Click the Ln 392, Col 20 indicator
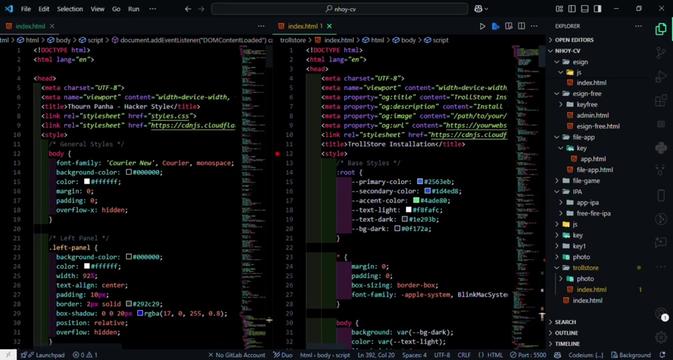Image resolution: width=673 pixels, height=360 pixels. point(375,355)
